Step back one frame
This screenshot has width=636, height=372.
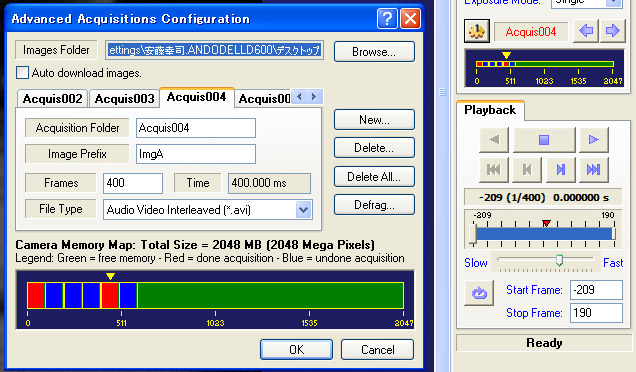coord(527,170)
